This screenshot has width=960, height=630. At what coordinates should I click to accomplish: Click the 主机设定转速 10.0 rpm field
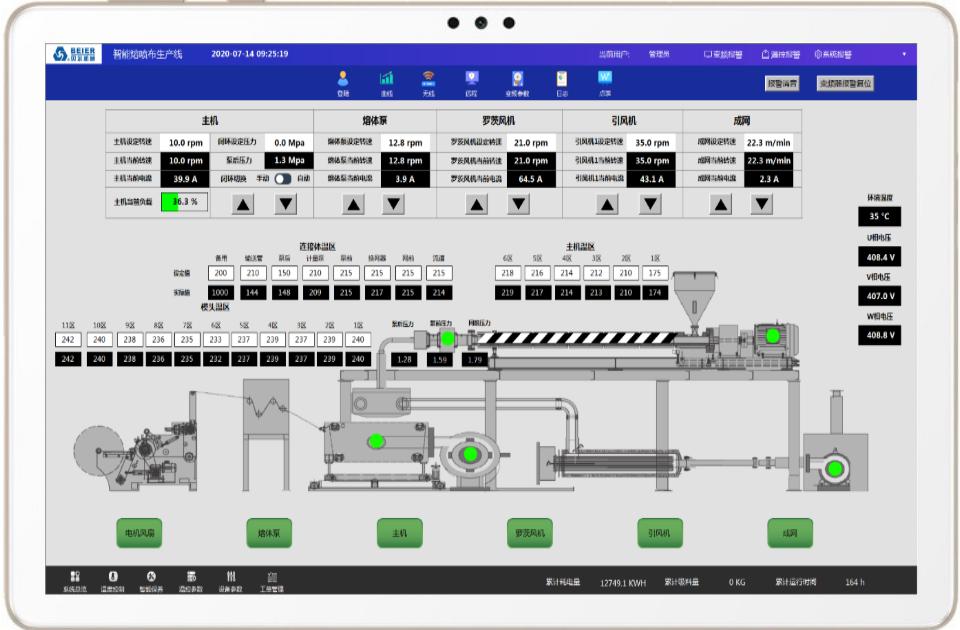click(184, 143)
